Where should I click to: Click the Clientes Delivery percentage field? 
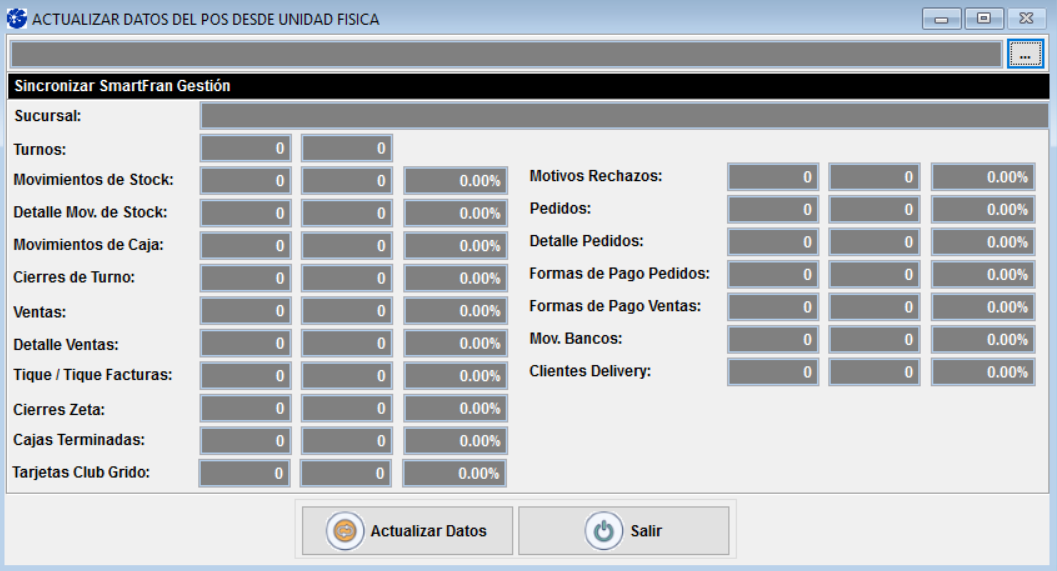click(x=983, y=372)
